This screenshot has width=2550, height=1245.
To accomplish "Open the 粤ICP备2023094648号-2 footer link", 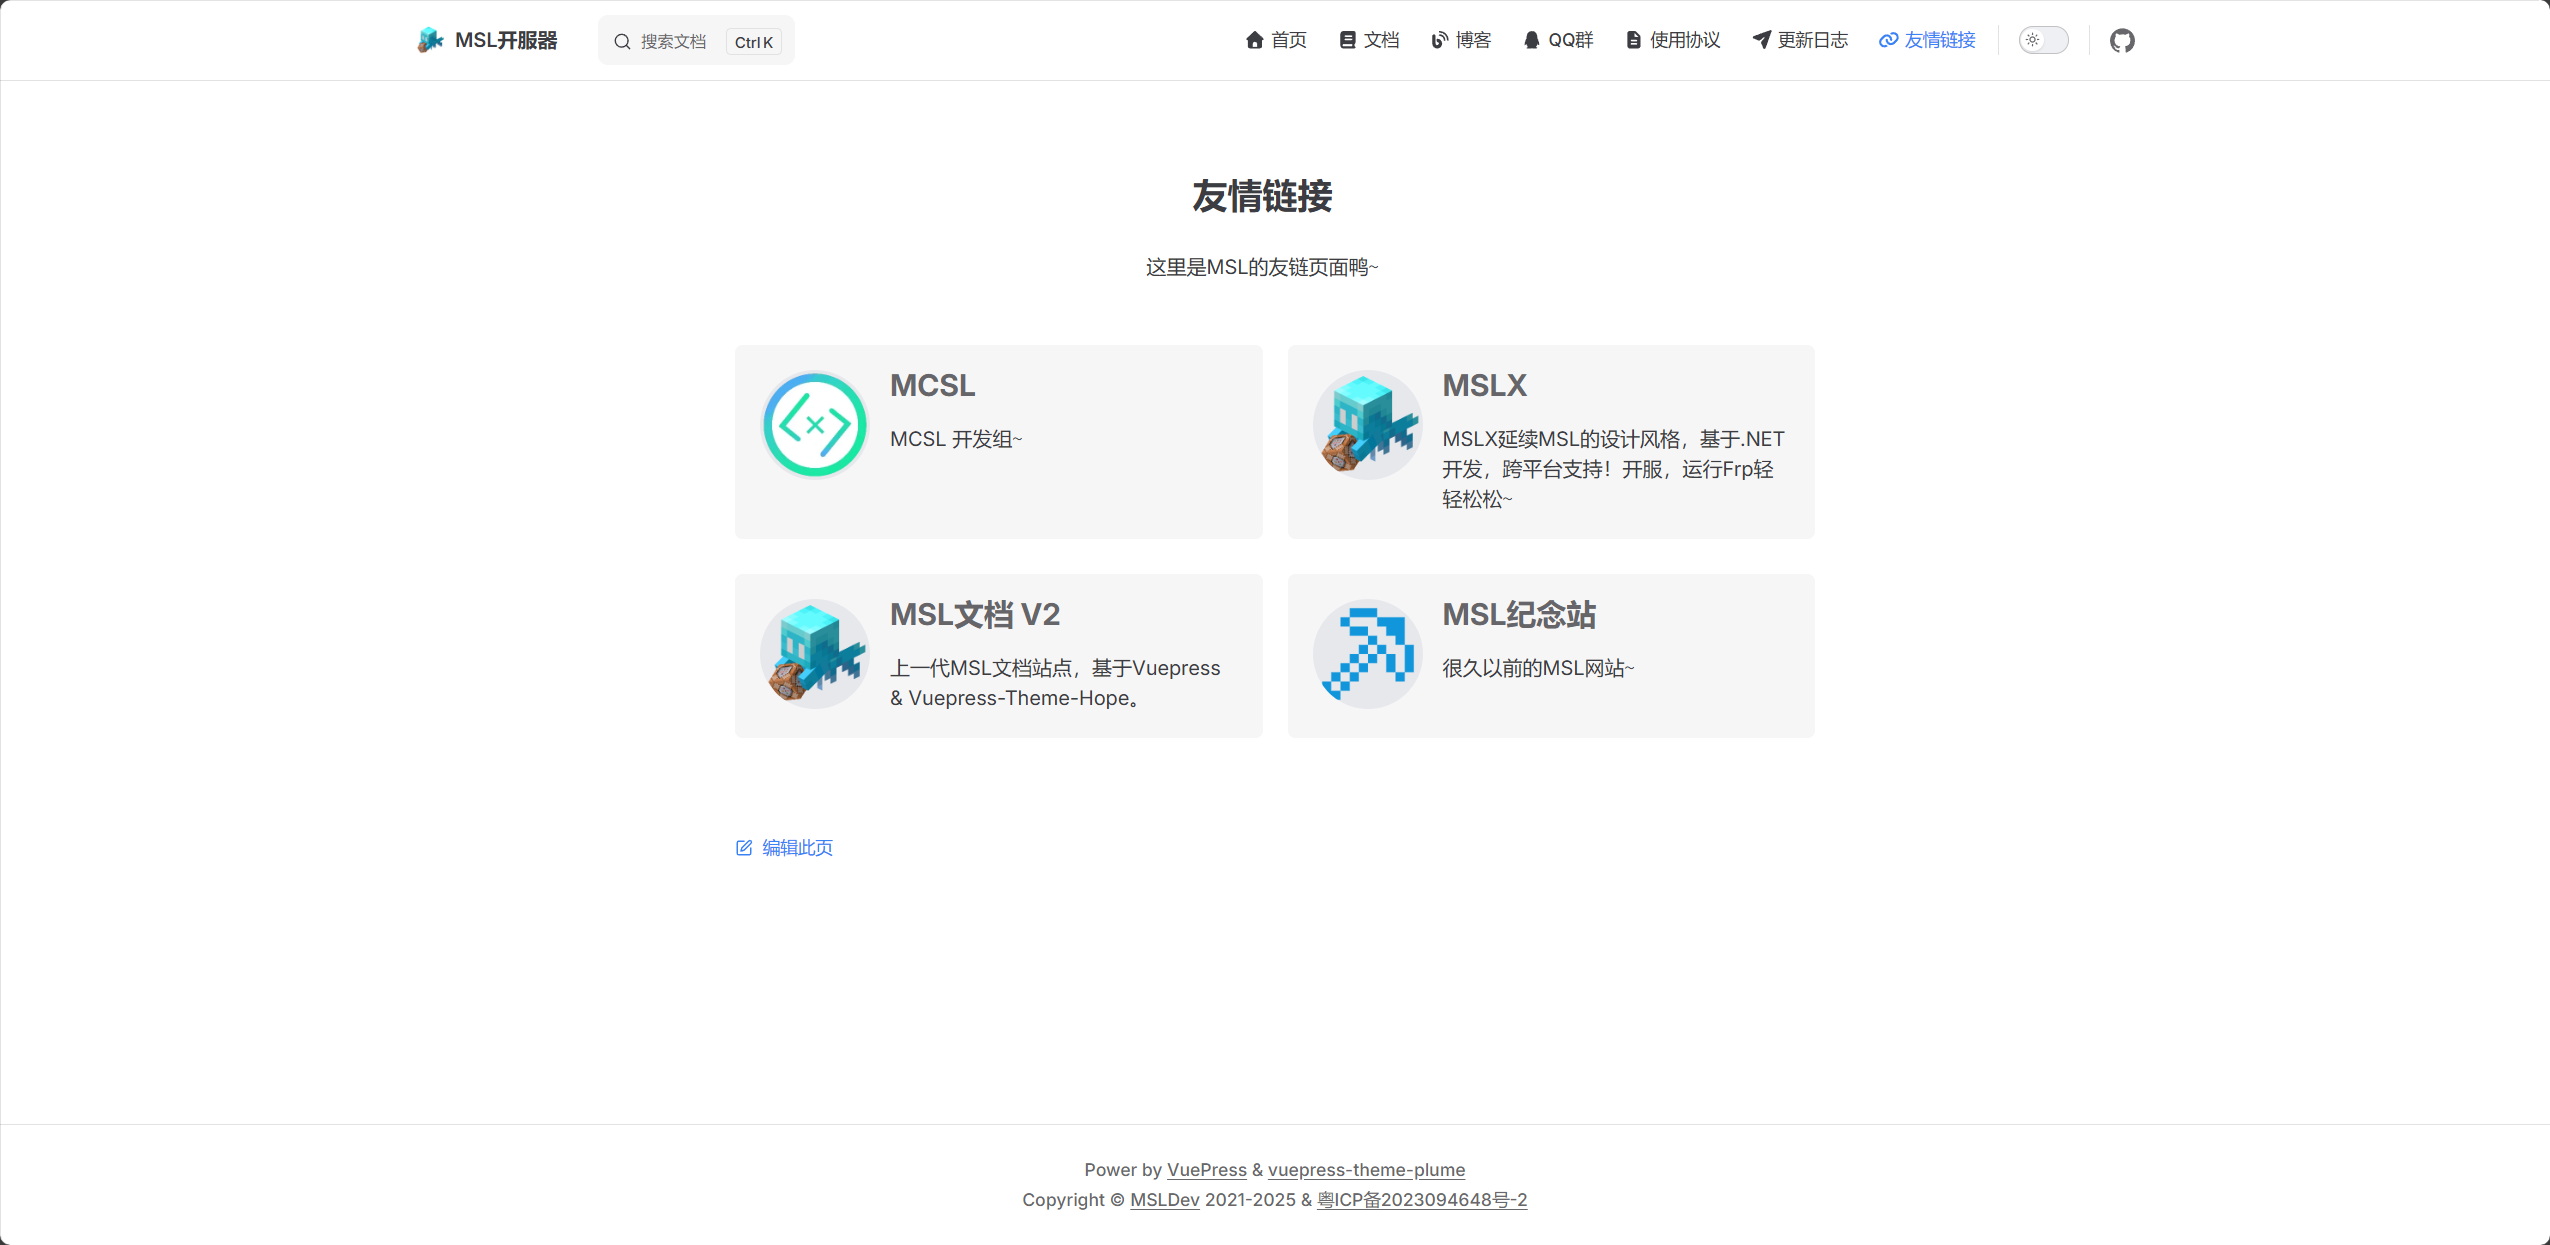I will pos(1421,1200).
